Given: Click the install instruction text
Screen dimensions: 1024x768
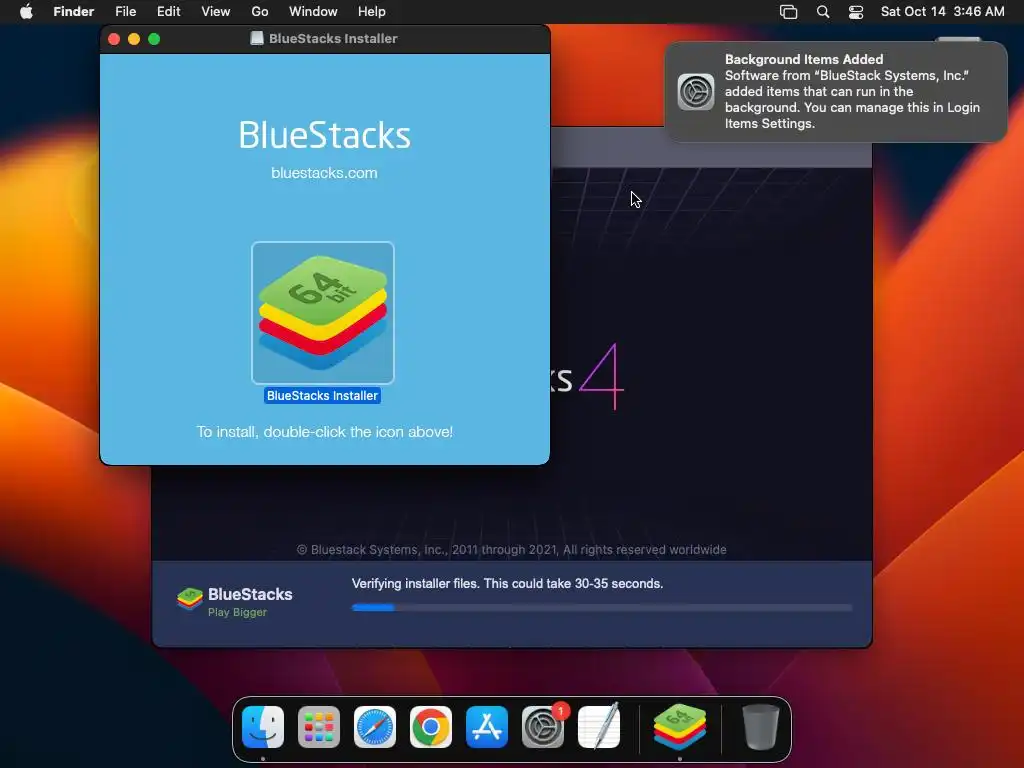Looking at the screenshot, I should [325, 432].
